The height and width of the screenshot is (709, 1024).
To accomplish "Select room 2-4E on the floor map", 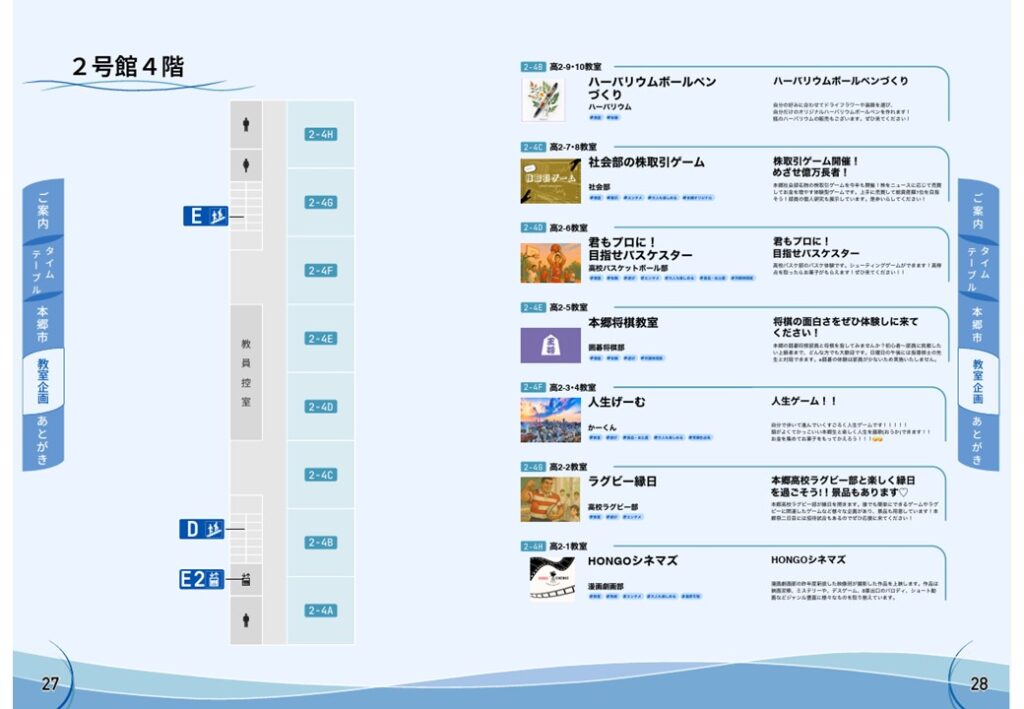I will tap(320, 339).
